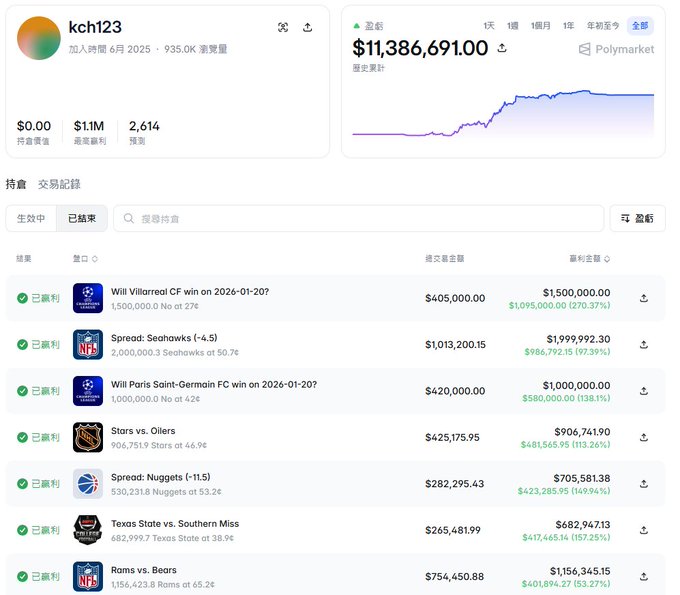Share the Paris Saint-Germain position
The image size is (680, 595).
(644, 391)
